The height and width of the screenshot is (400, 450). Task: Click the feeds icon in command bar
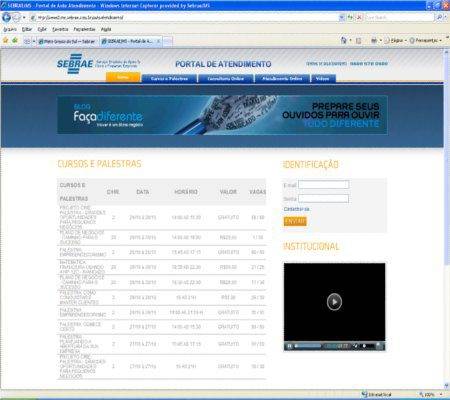(x=359, y=41)
